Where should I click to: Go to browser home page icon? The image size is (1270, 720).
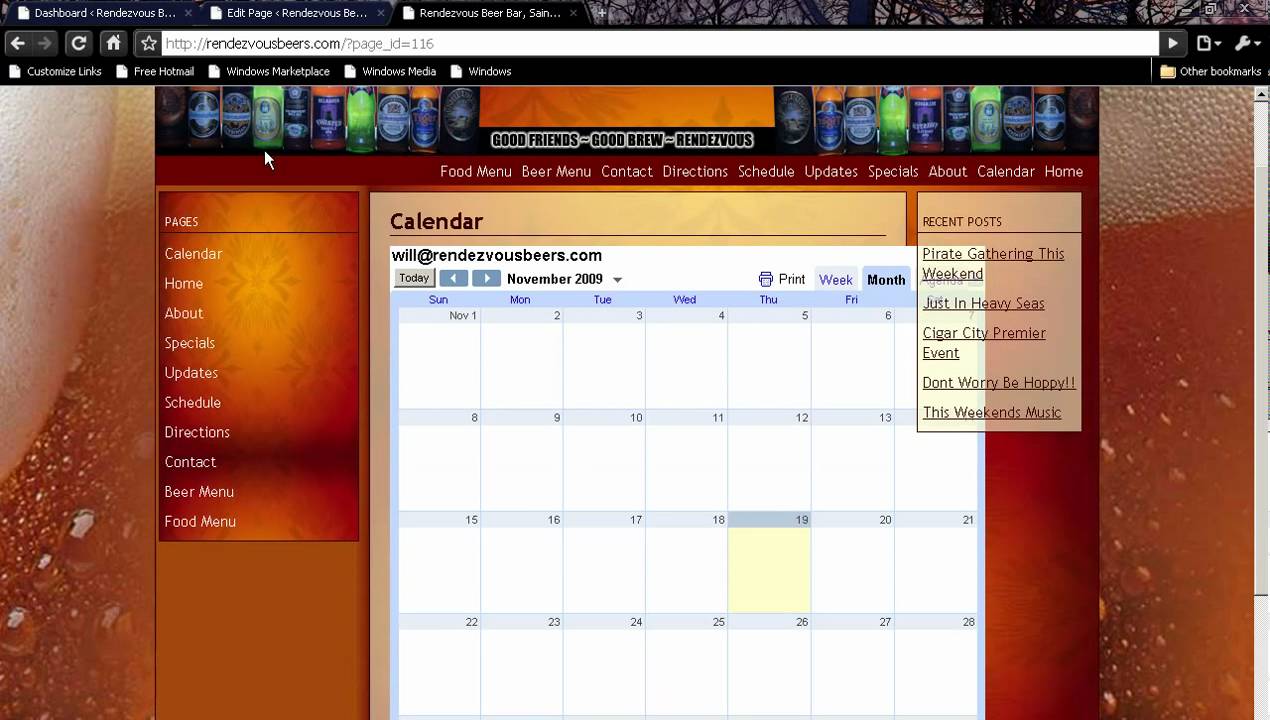pos(114,43)
